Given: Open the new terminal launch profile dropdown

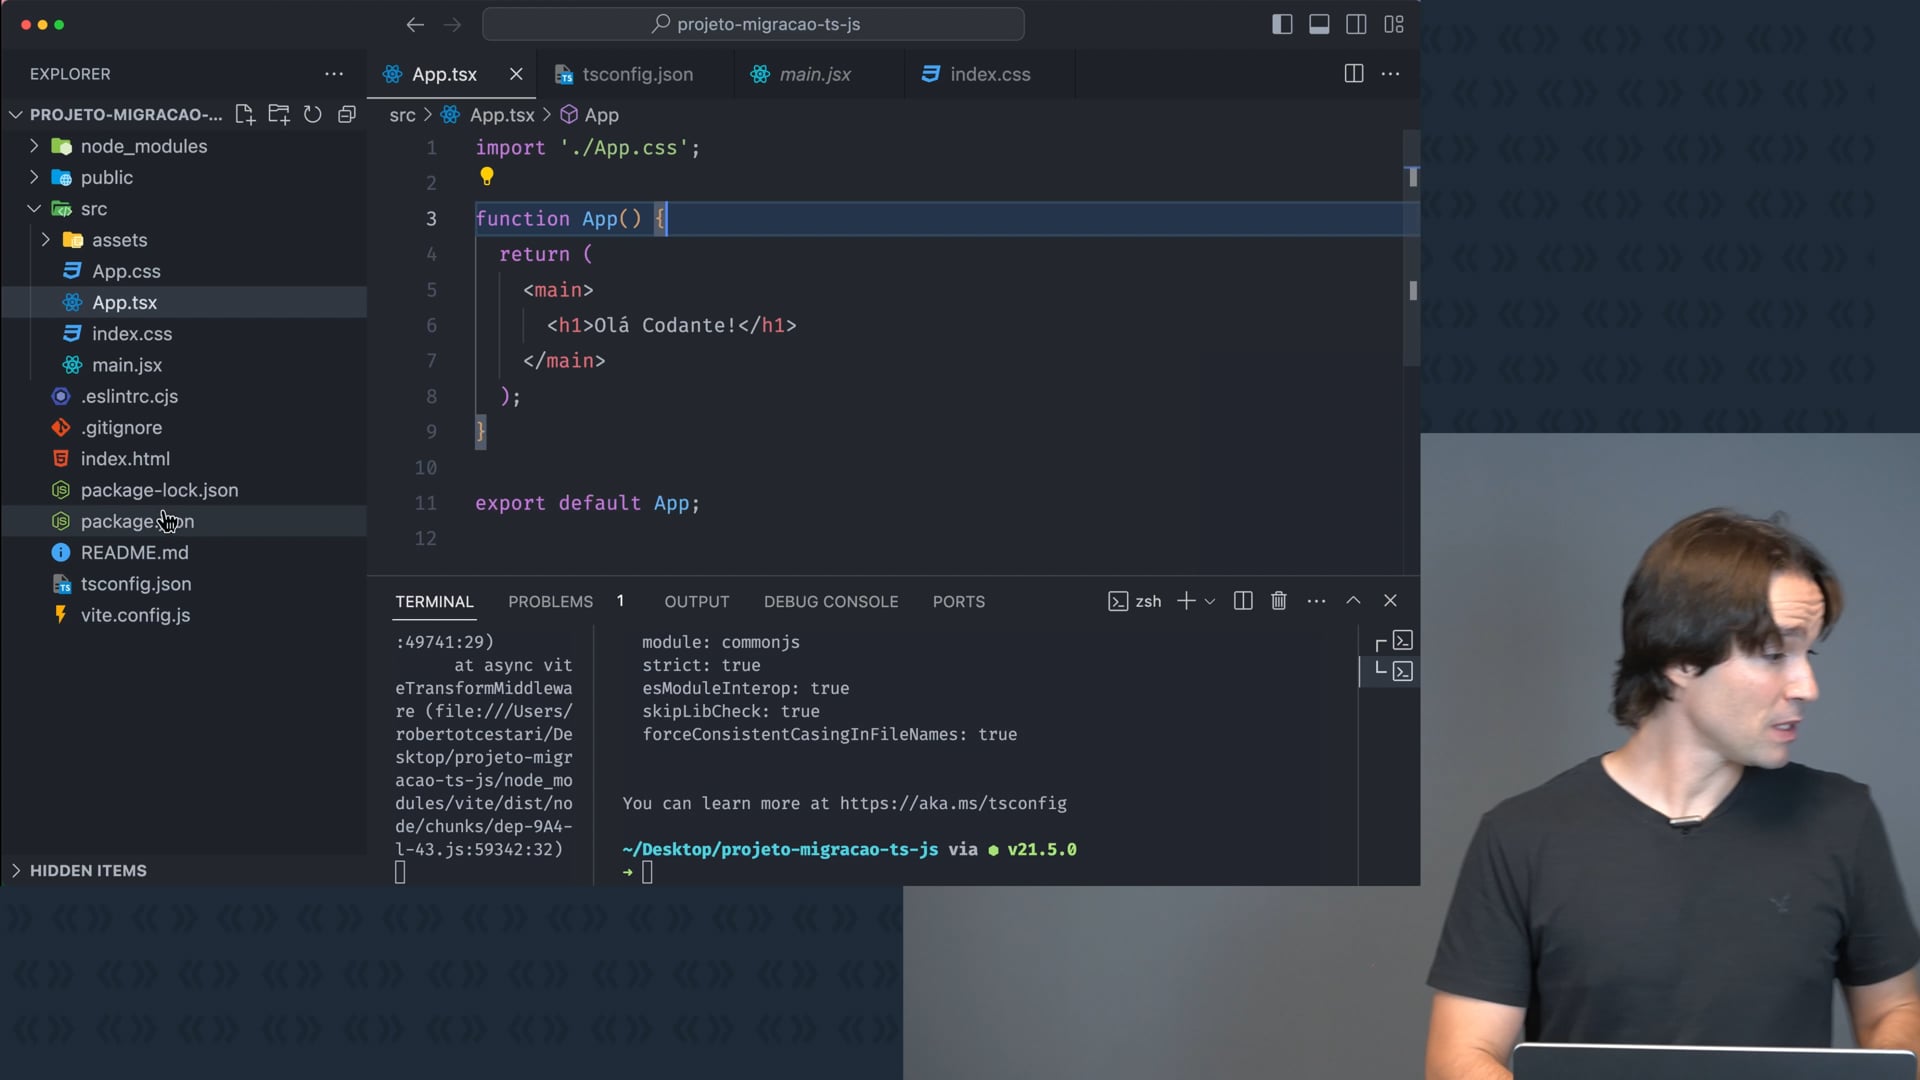Looking at the screenshot, I should [1210, 602].
